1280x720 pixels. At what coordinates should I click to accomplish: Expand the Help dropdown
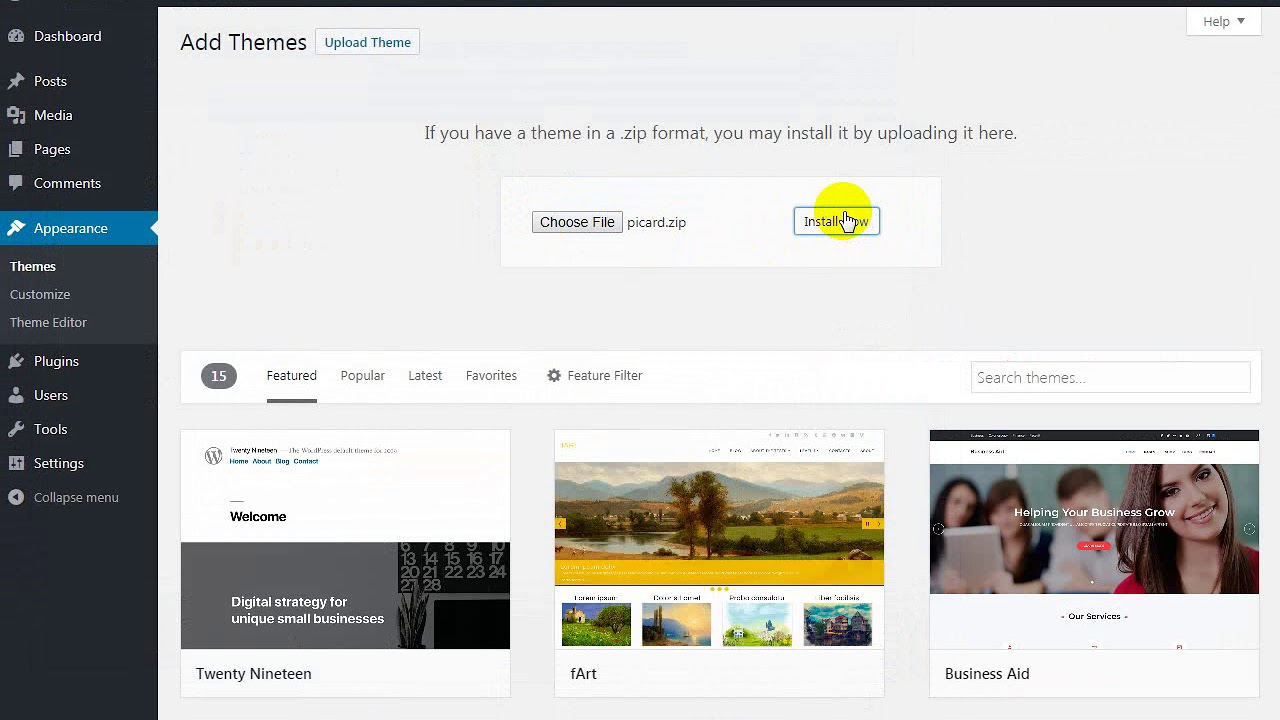click(1224, 21)
